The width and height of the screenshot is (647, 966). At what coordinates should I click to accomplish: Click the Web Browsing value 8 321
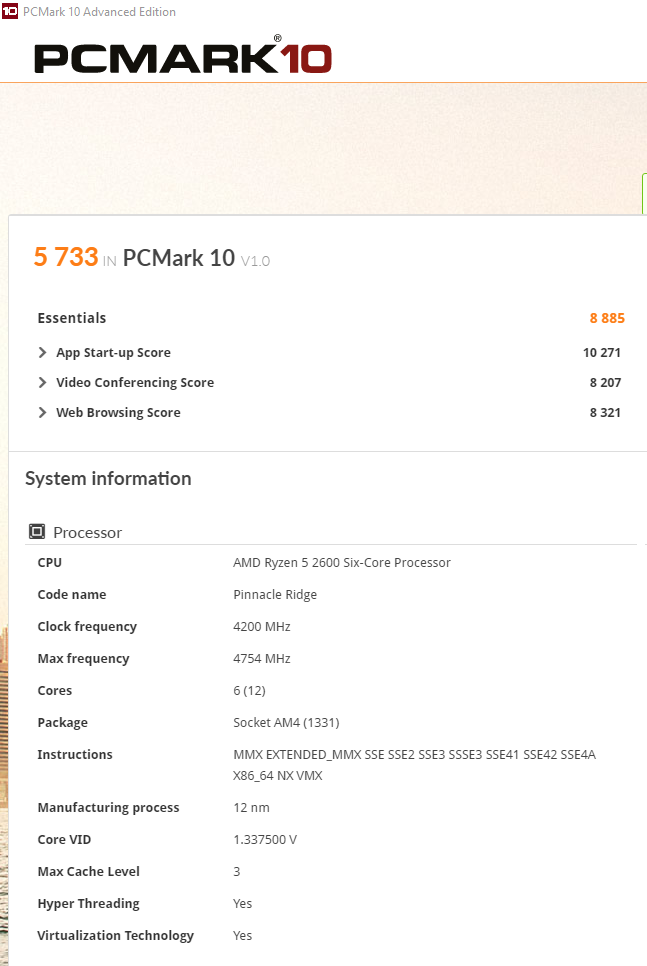605,413
